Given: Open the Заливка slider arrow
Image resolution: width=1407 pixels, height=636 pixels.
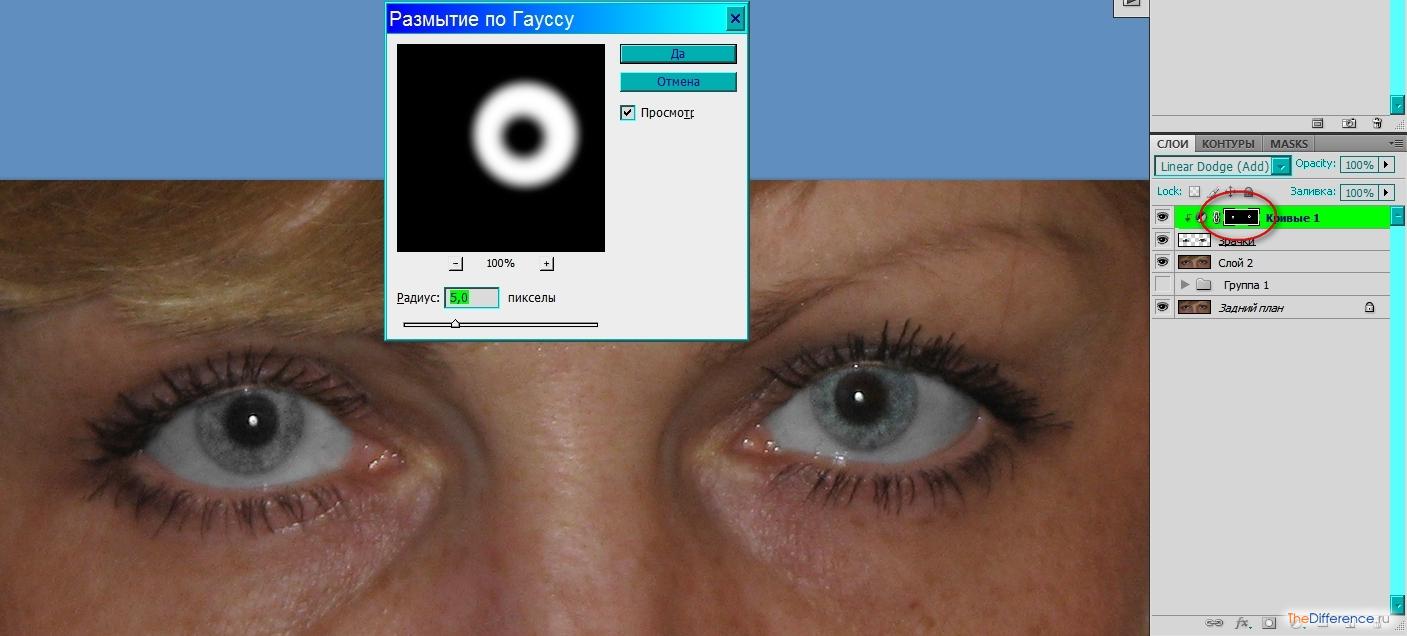Looking at the screenshot, I should [1386, 192].
